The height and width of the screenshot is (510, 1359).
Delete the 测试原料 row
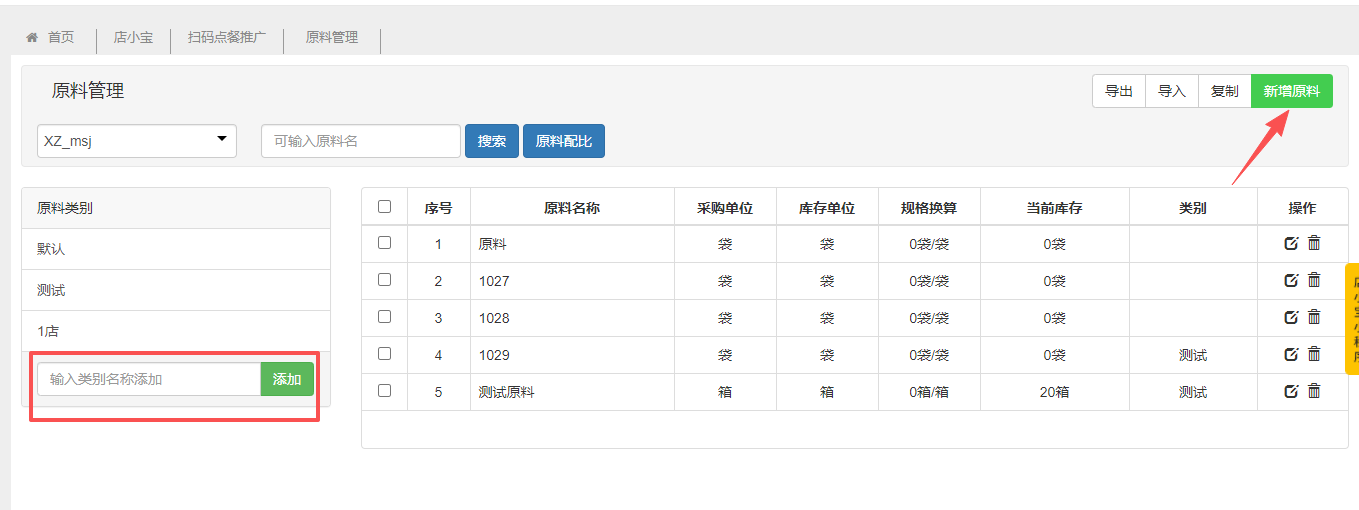click(1314, 391)
